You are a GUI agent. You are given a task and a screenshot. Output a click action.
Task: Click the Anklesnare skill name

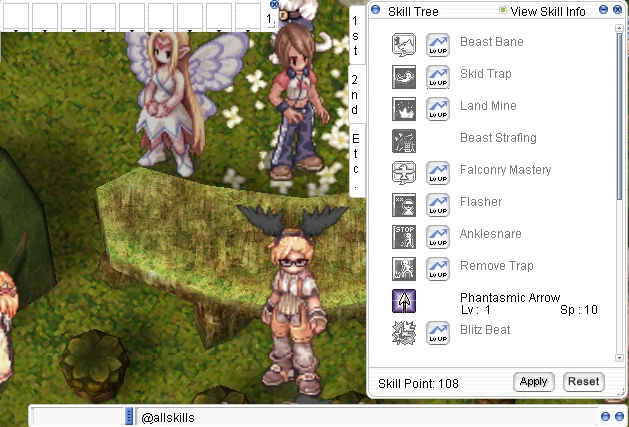[491, 234]
